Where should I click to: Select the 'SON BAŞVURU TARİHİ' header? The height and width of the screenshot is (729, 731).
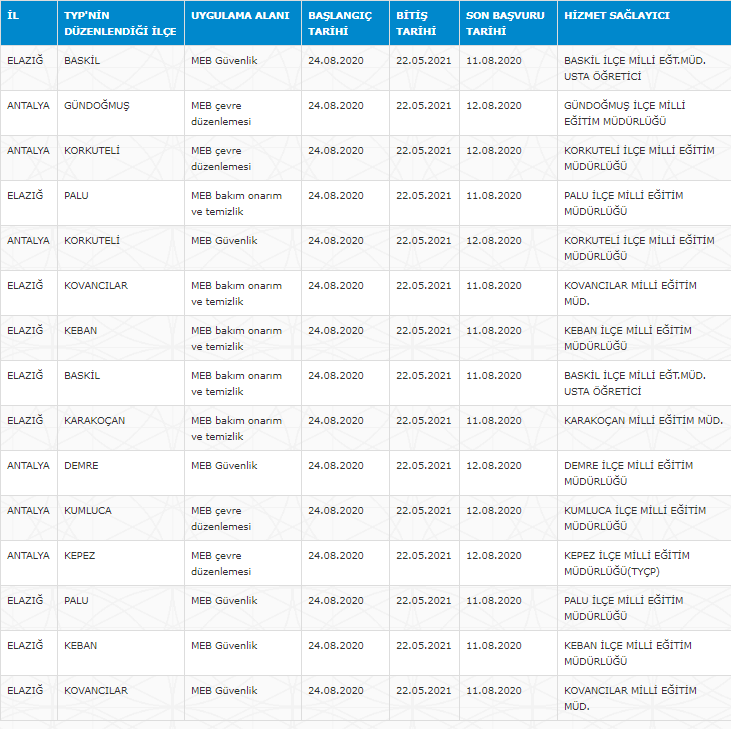tap(508, 23)
